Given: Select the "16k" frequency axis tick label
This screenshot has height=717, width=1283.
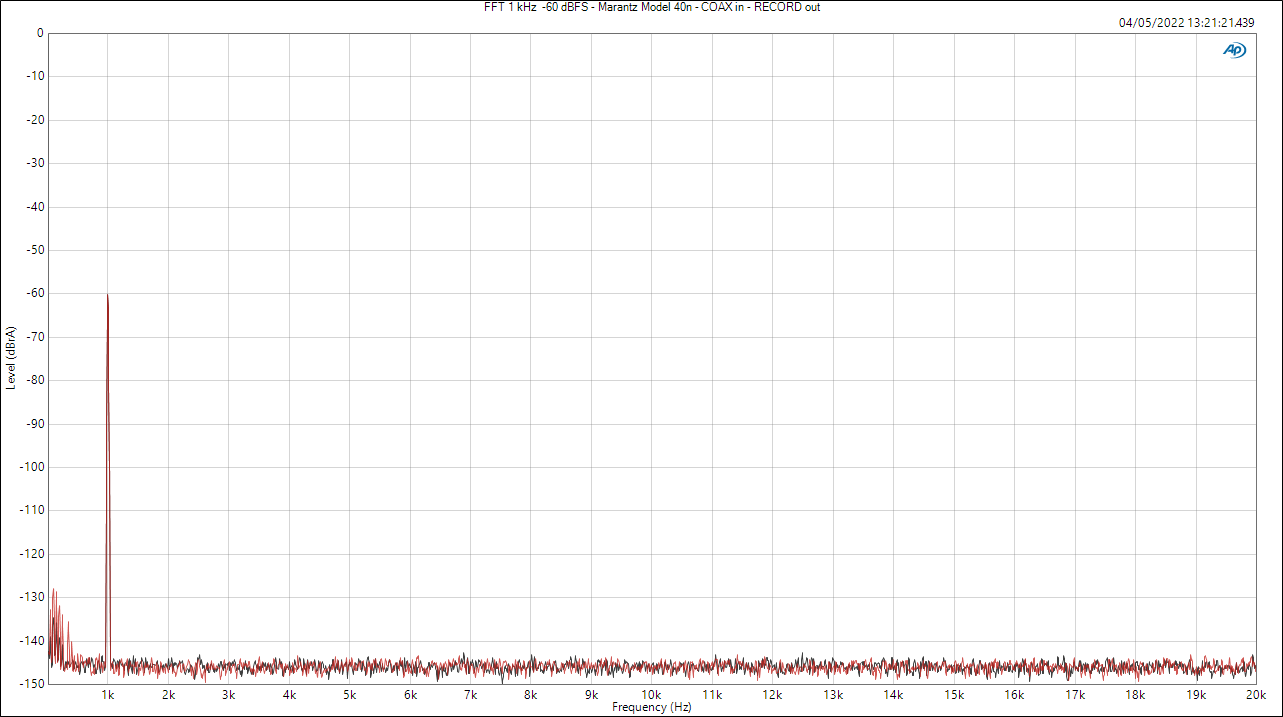Looking at the screenshot, I should click(1015, 695).
